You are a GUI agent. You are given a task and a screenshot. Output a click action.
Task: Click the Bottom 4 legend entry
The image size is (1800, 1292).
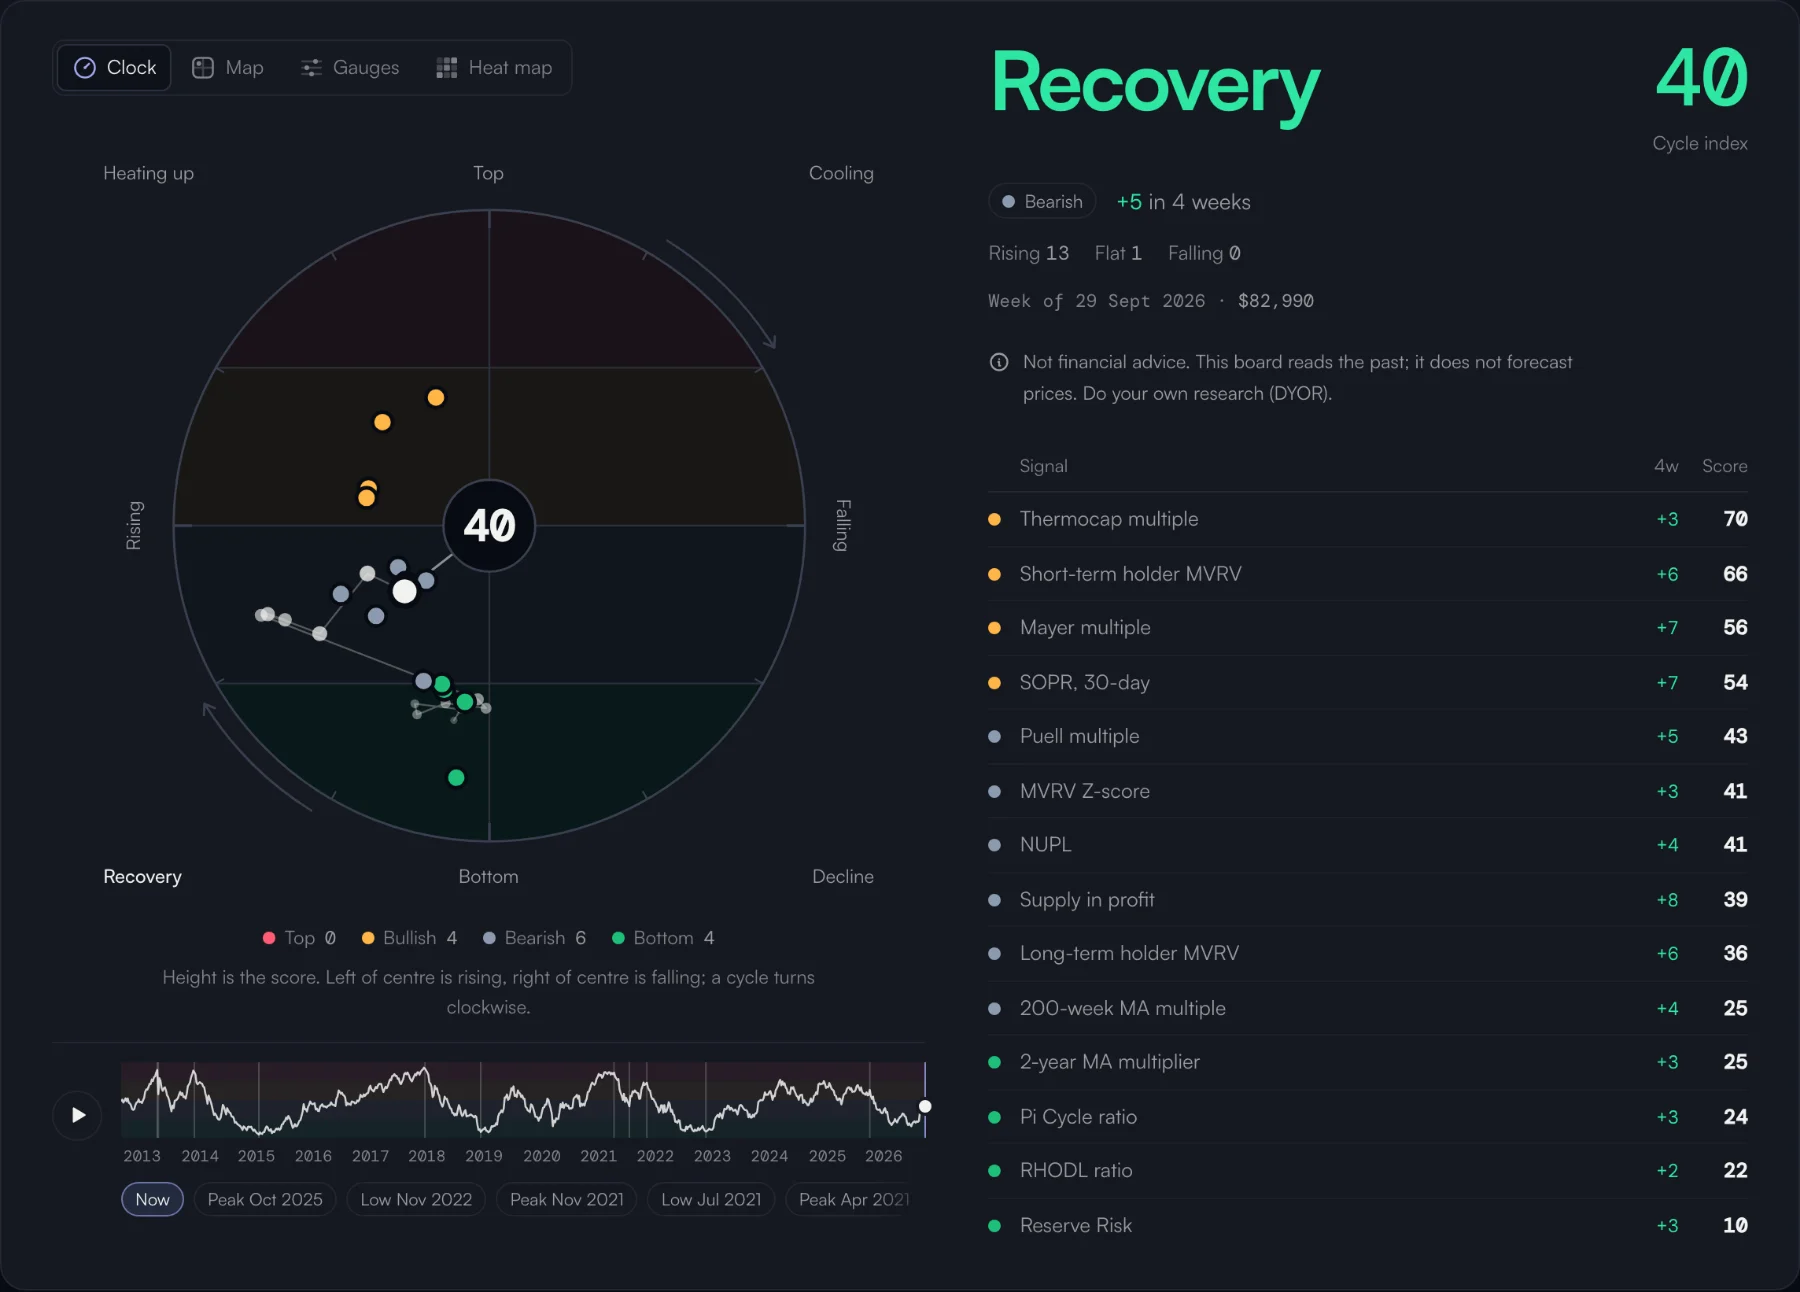pyautogui.click(x=663, y=938)
